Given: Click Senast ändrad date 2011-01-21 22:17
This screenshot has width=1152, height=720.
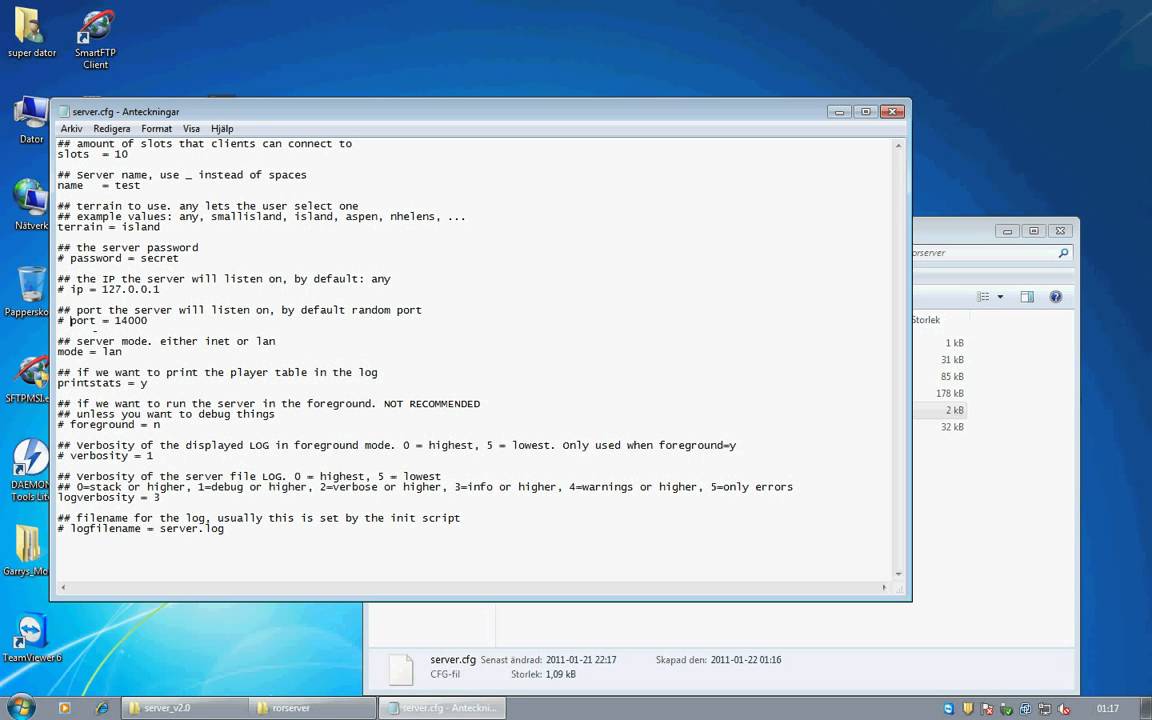Looking at the screenshot, I should (581, 660).
